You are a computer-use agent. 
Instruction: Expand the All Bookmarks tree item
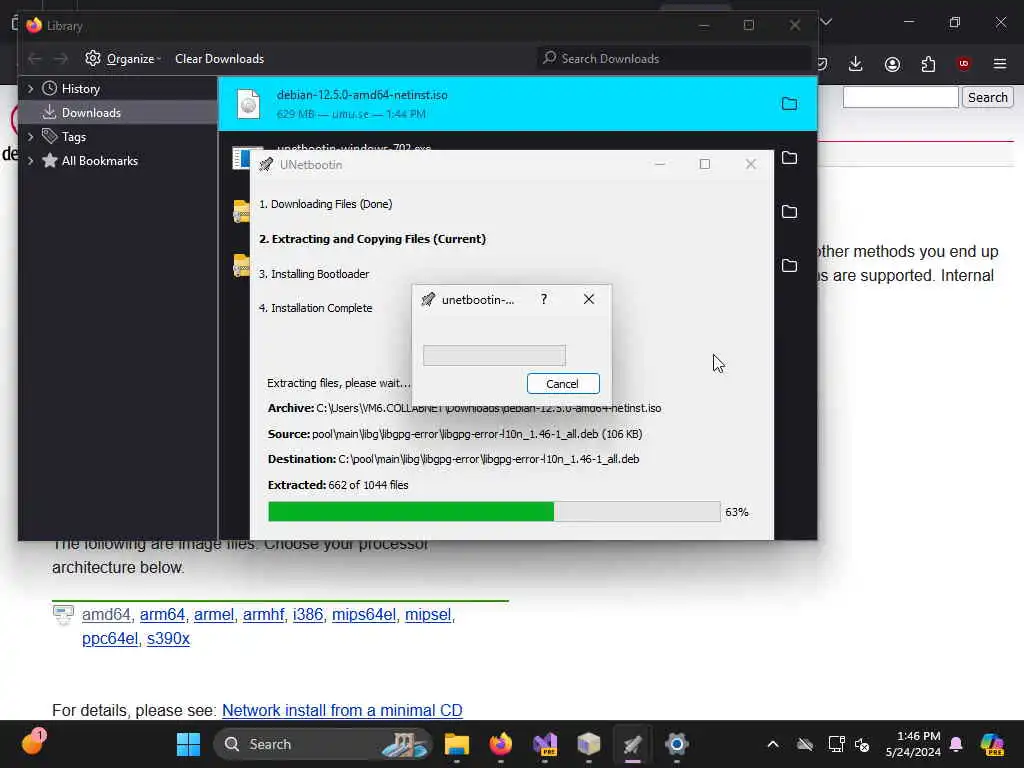pyautogui.click(x=30, y=161)
